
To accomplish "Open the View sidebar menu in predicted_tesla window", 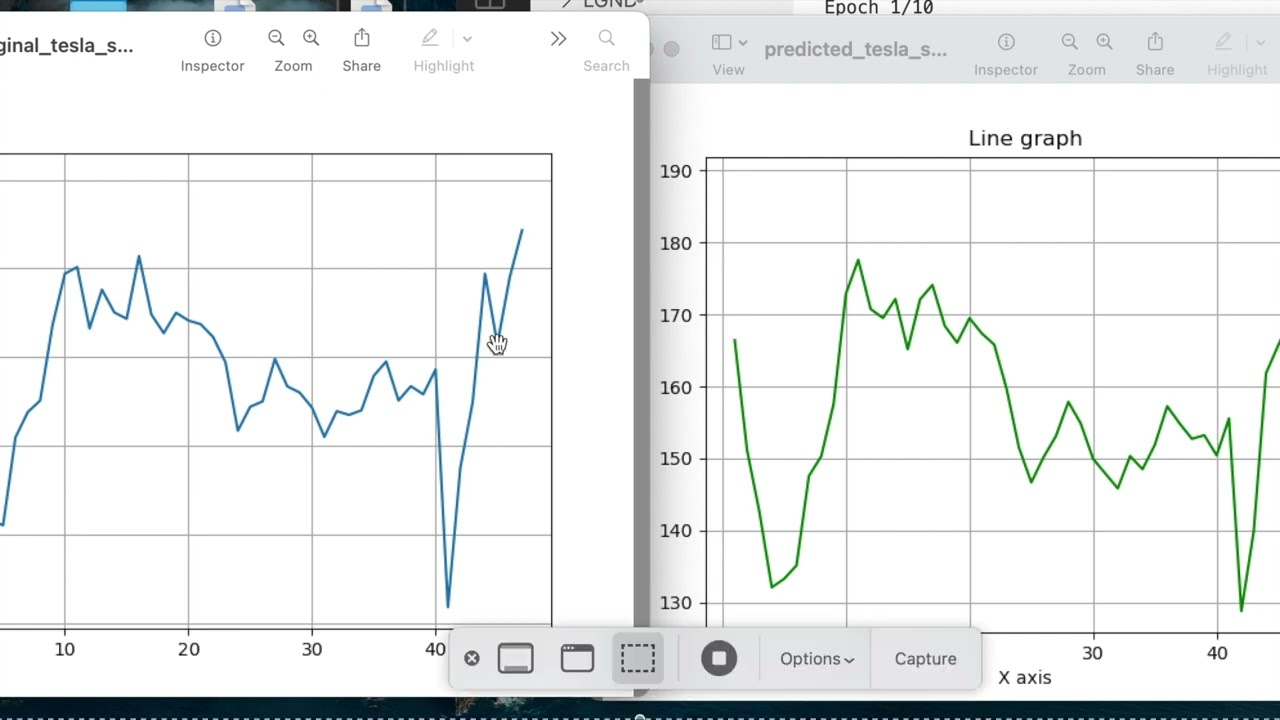I will click(729, 42).
